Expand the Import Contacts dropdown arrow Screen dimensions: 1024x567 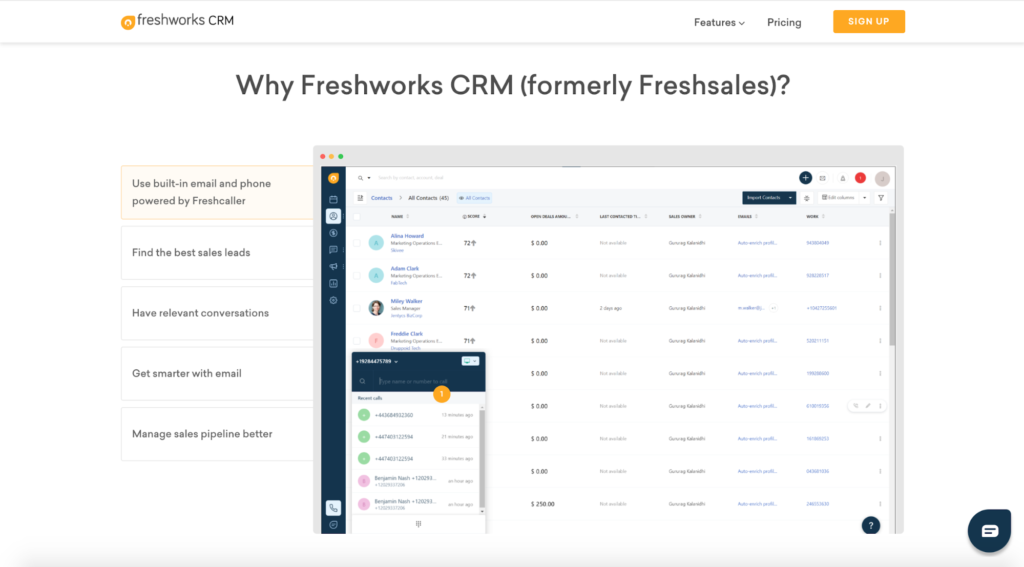point(790,198)
